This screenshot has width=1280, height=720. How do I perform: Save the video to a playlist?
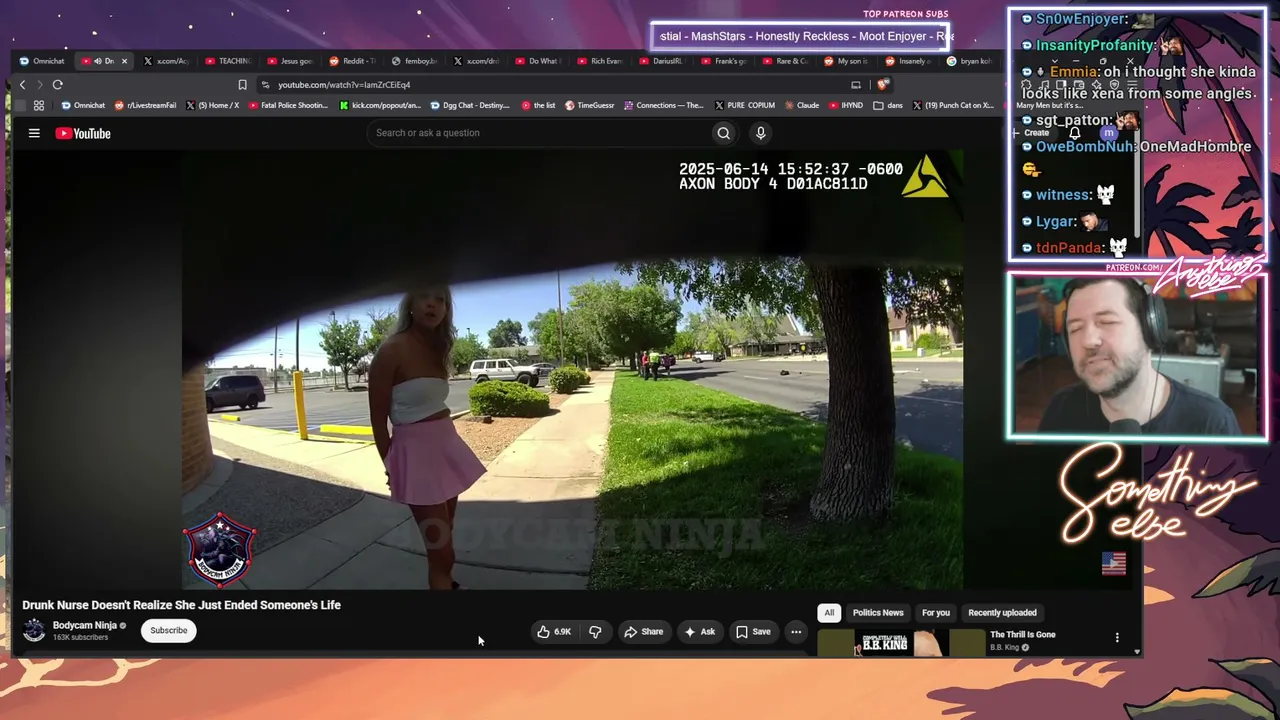(753, 632)
